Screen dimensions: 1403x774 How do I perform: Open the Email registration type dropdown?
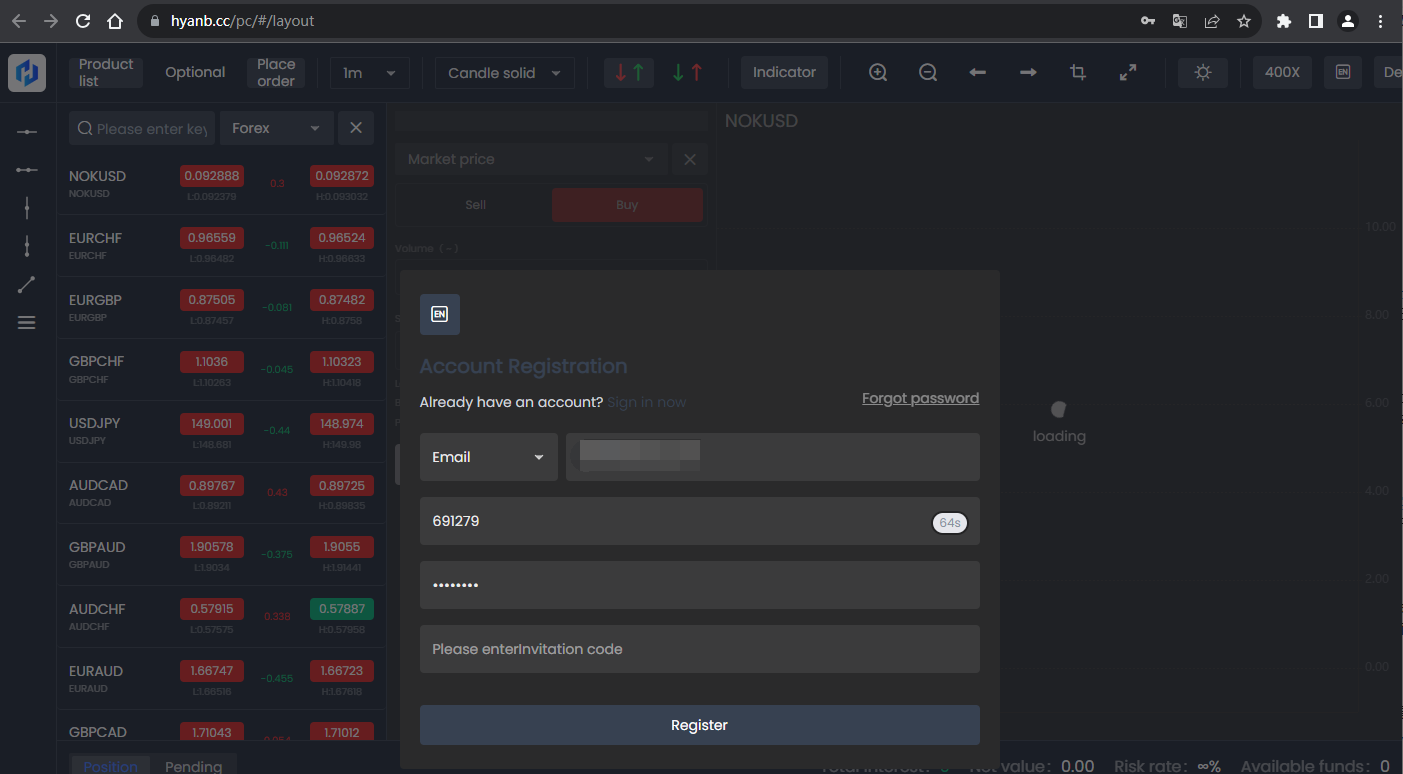pyautogui.click(x=489, y=457)
